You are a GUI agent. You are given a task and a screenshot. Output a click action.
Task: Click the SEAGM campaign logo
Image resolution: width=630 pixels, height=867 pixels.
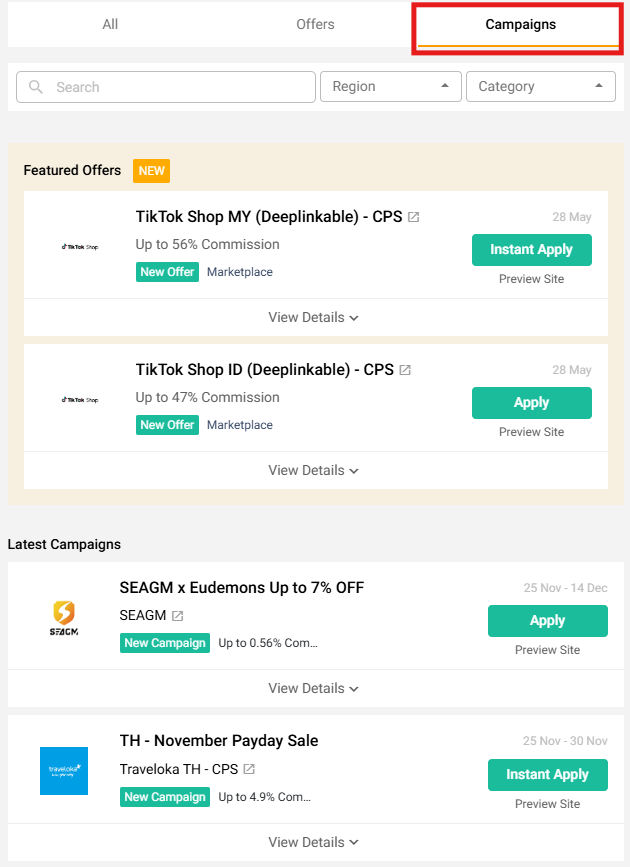coord(64,617)
